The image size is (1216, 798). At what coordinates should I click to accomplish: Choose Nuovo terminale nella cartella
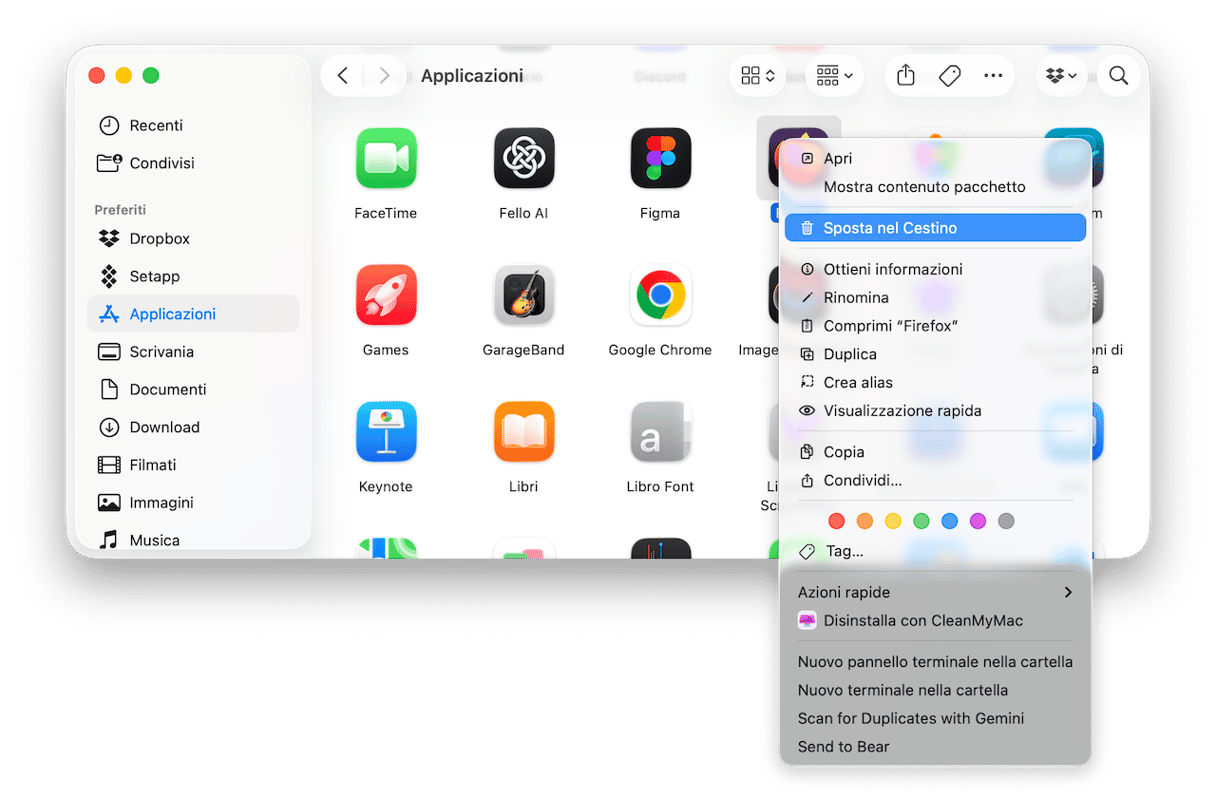coord(935,690)
